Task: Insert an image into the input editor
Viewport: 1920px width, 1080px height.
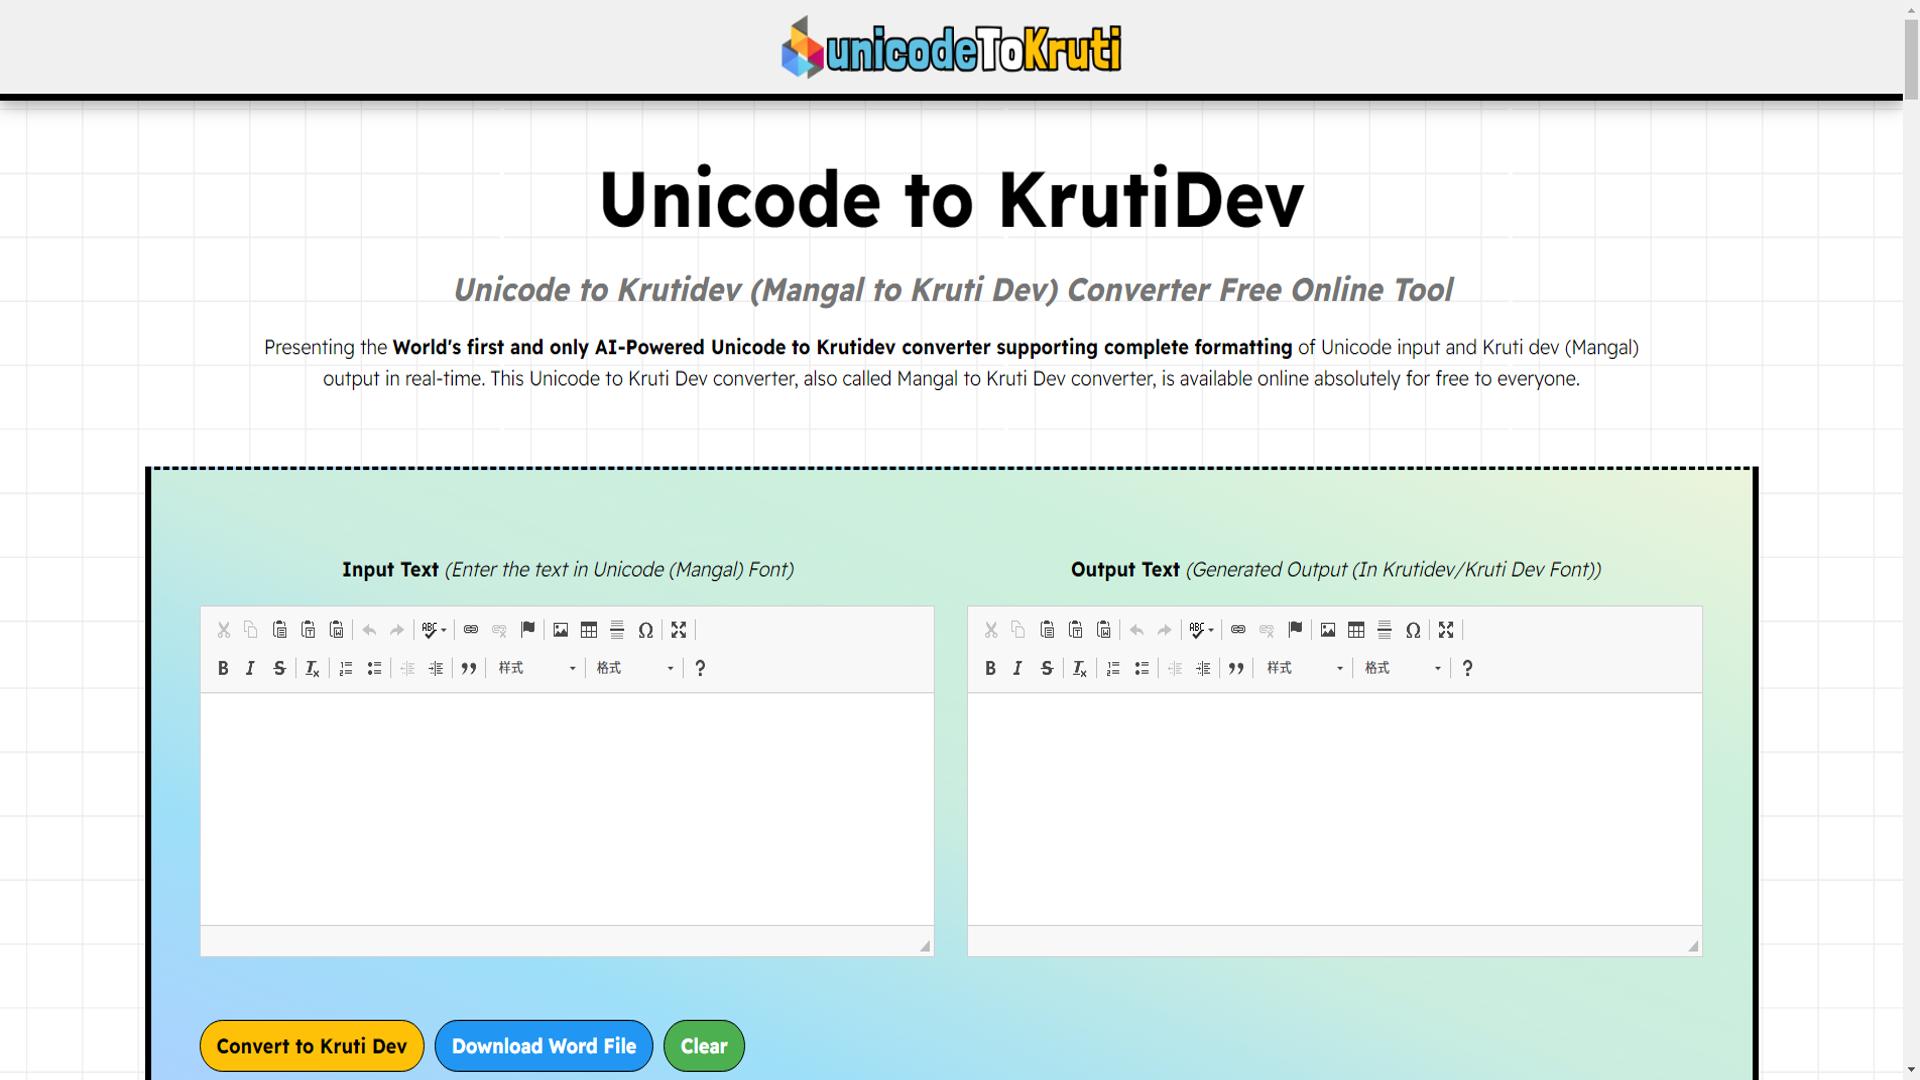Action: (x=560, y=630)
